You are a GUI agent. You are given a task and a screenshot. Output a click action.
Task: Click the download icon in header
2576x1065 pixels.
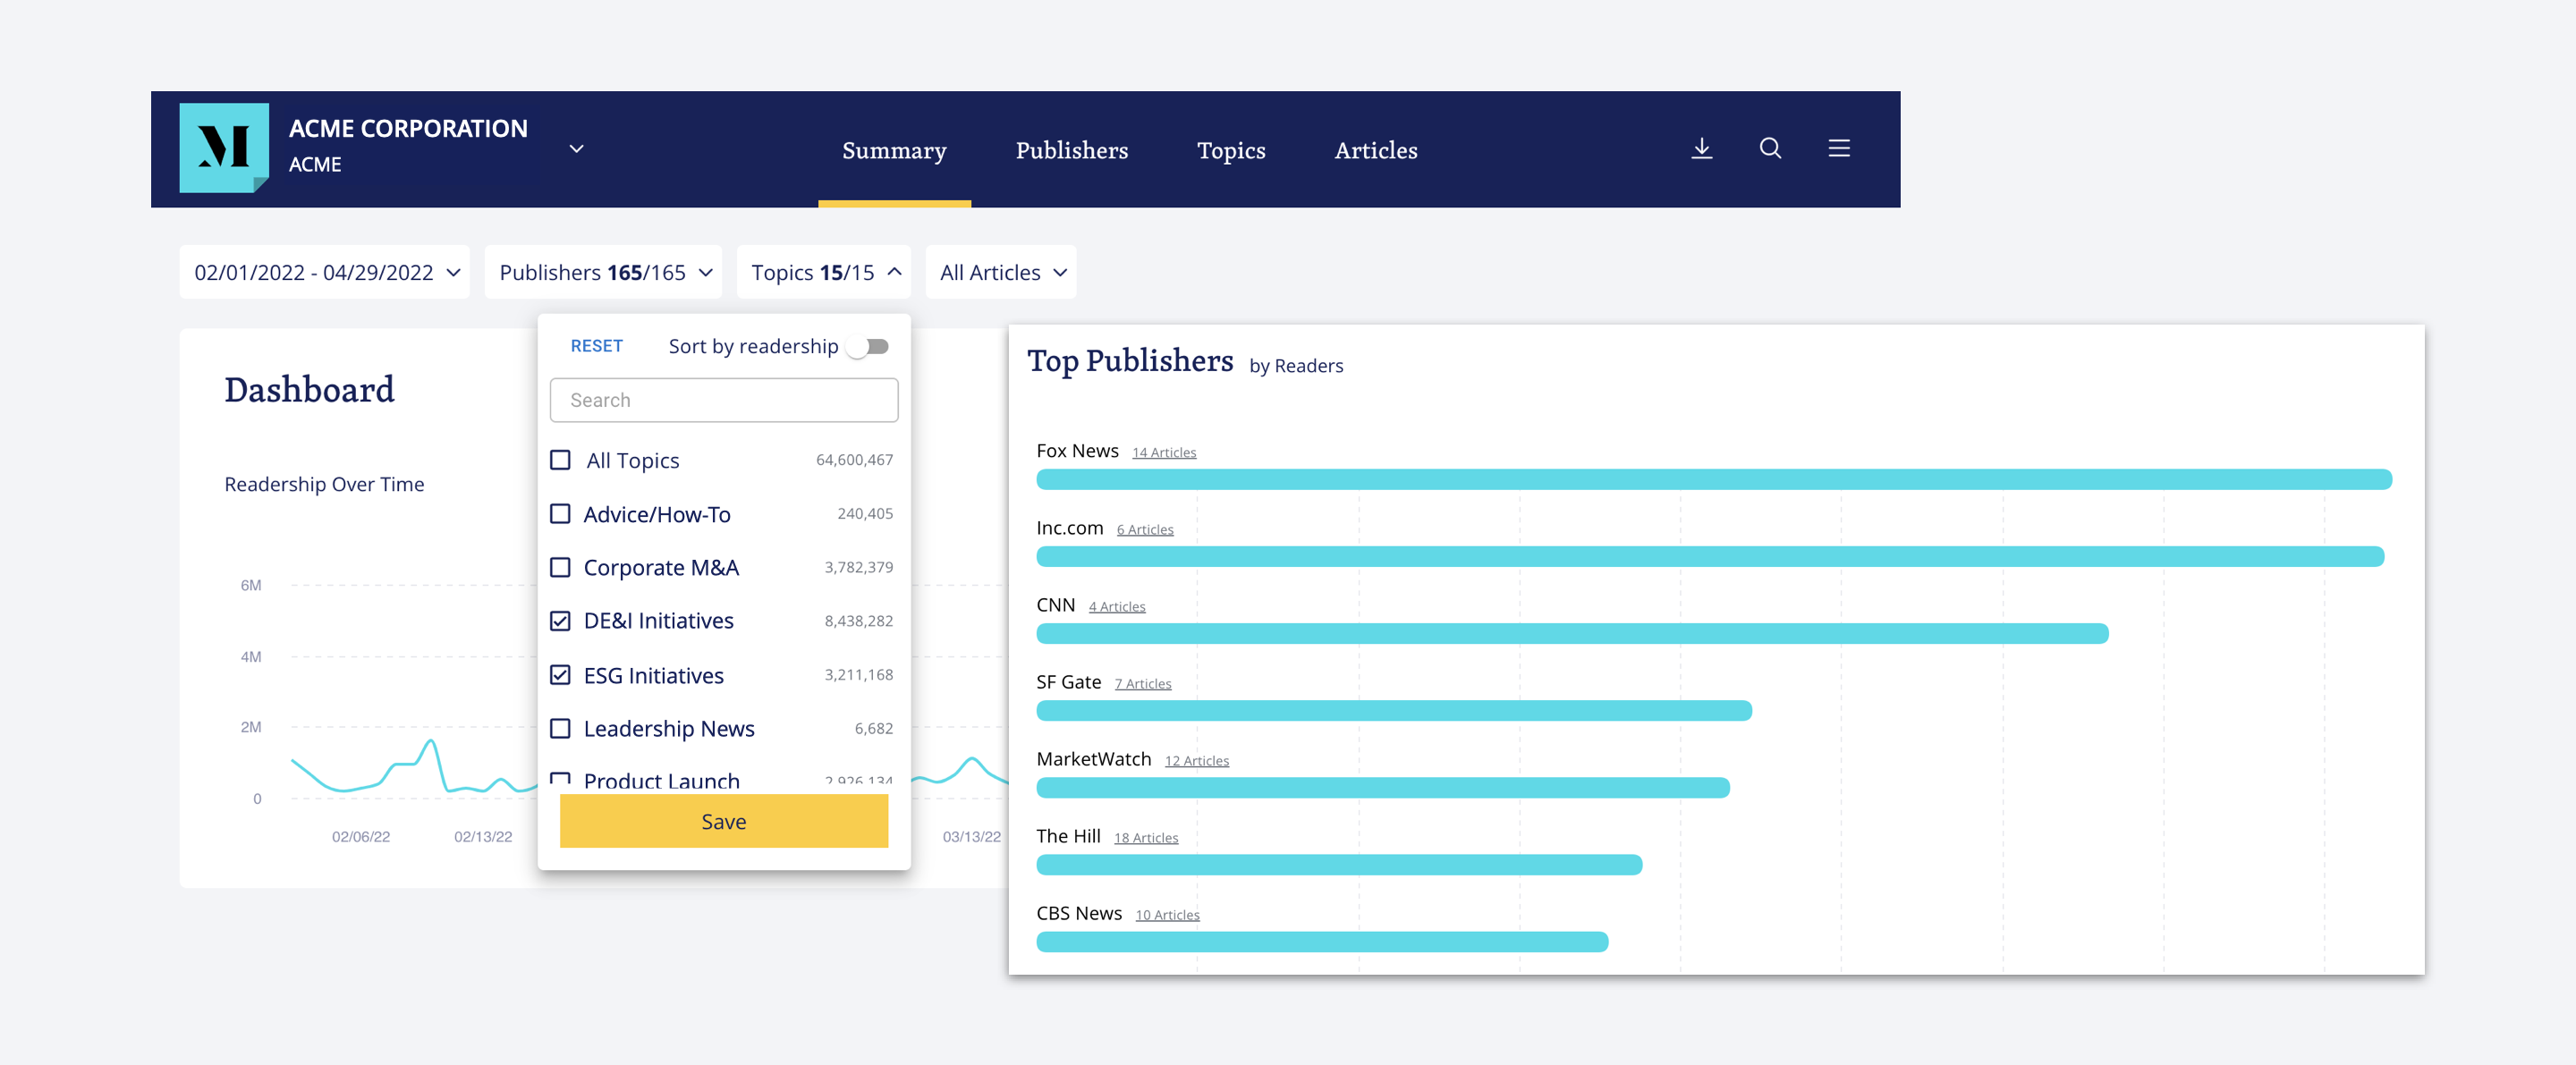(x=1701, y=149)
